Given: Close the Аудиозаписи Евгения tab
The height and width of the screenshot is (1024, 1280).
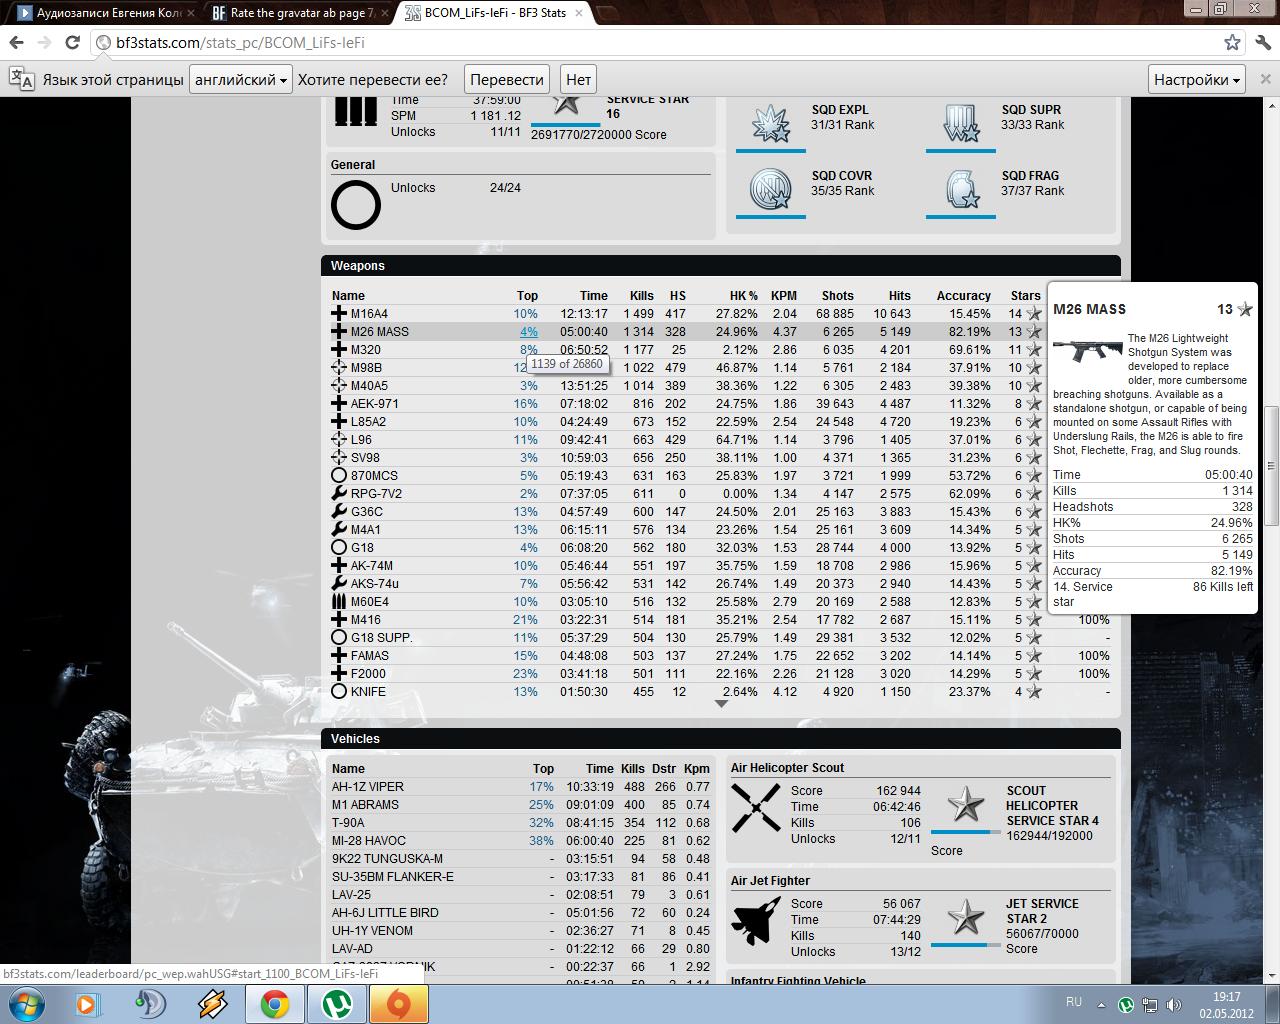Looking at the screenshot, I should 190,13.
